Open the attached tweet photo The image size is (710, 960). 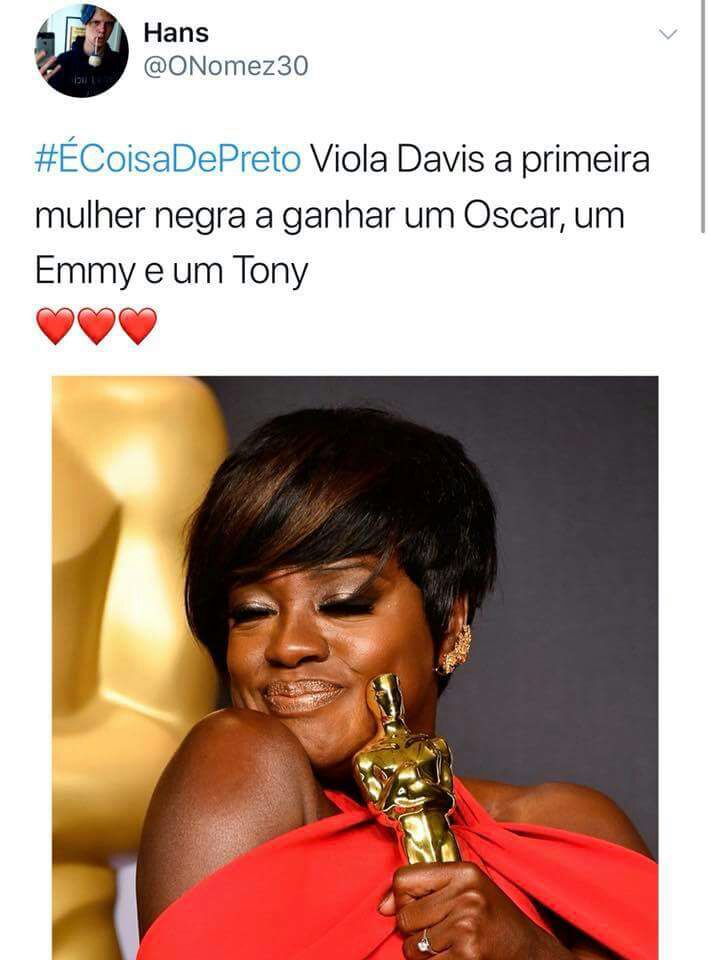355,667
